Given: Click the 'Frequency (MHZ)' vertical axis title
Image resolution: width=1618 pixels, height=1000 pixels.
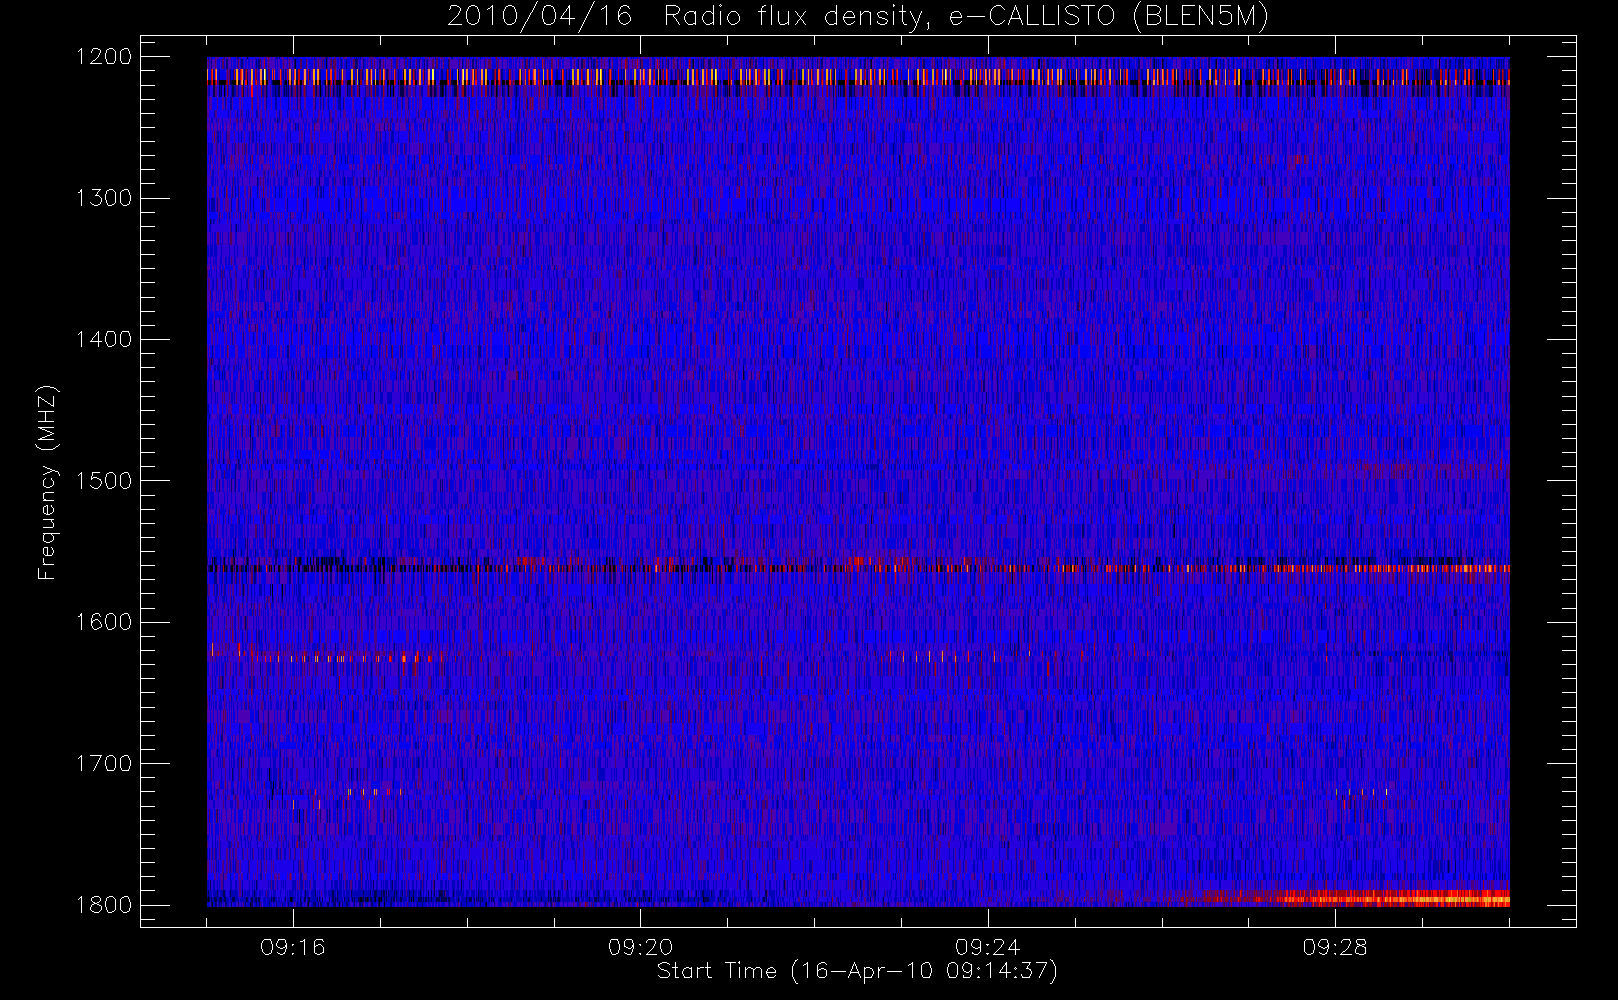Looking at the screenshot, I should pyautogui.click(x=47, y=482).
